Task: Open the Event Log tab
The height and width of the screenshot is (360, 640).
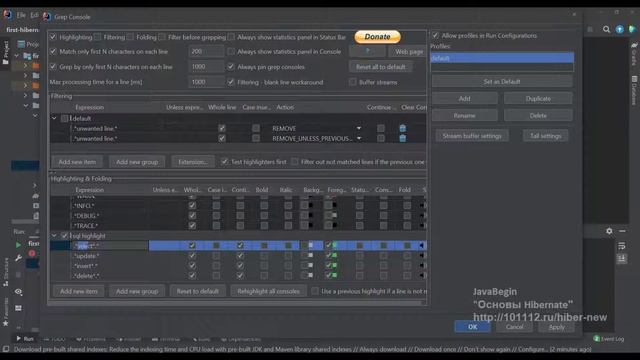Action: [x=609, y=339]
